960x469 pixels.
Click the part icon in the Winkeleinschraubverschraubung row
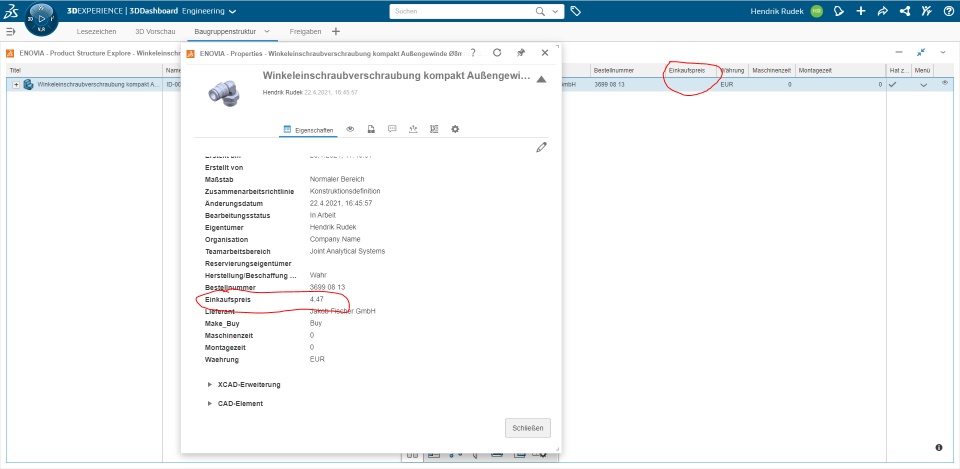(x=28, y=84)
